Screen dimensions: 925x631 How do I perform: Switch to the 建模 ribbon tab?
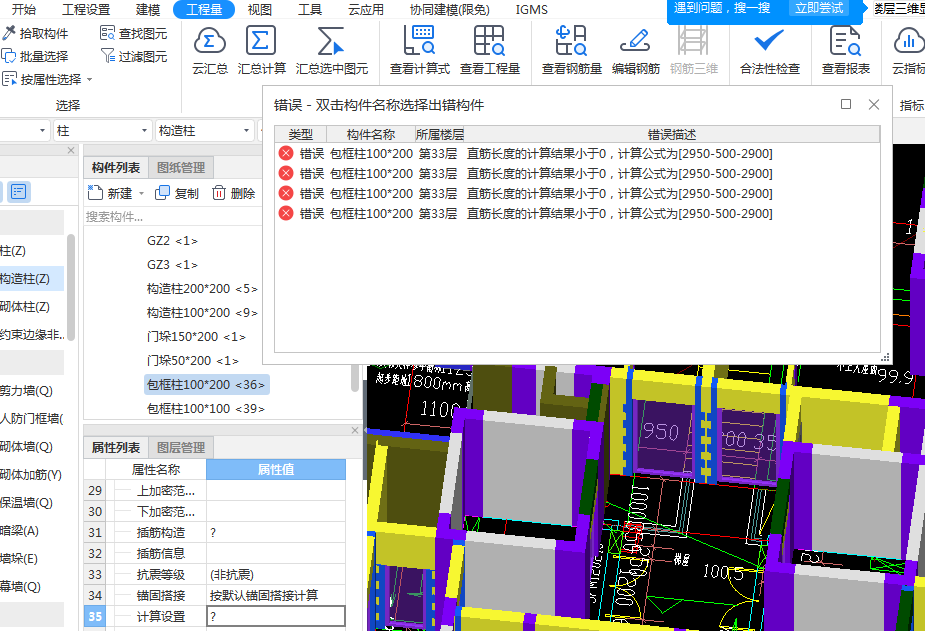(147, 9)
